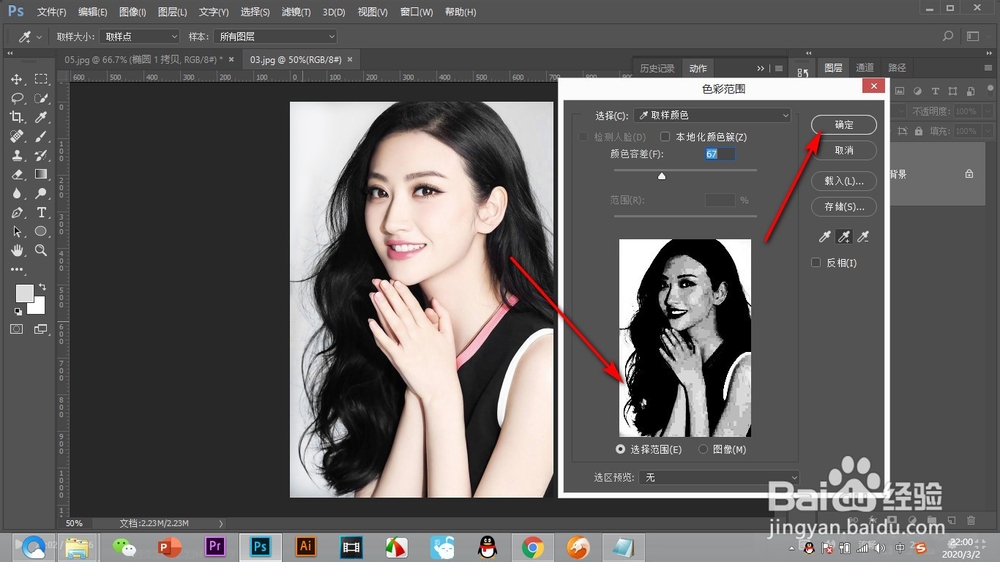Open the Sample (样本) all layers dropdown
The height and width of the screenshot is (562, 1000).
point(275,36)
